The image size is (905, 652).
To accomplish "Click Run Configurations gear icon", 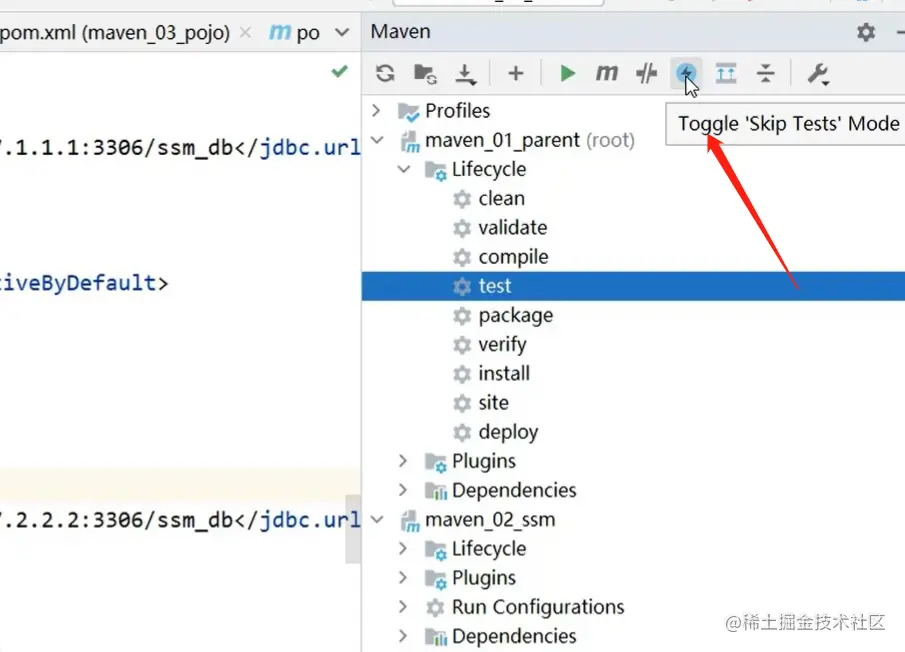I will click(435, 608).
